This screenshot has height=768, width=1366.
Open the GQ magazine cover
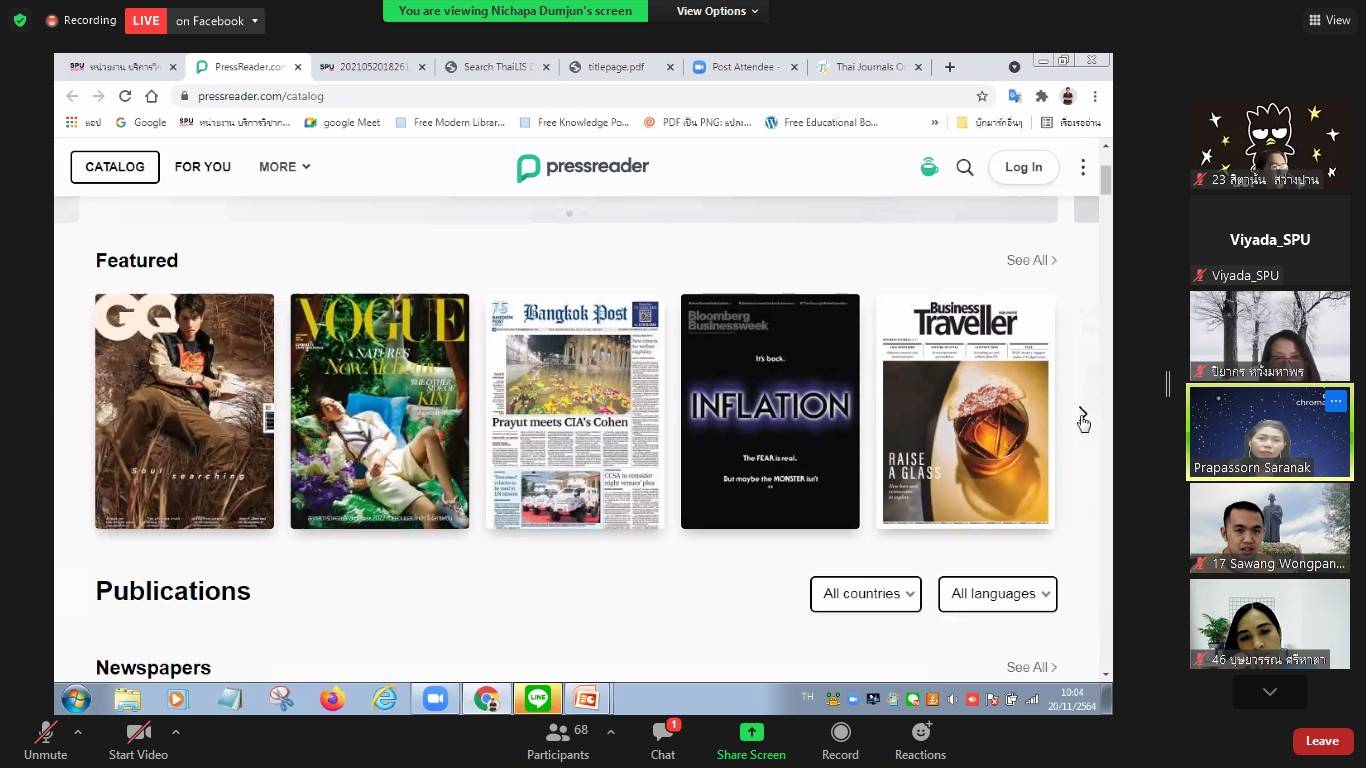(x=184, y=411)
